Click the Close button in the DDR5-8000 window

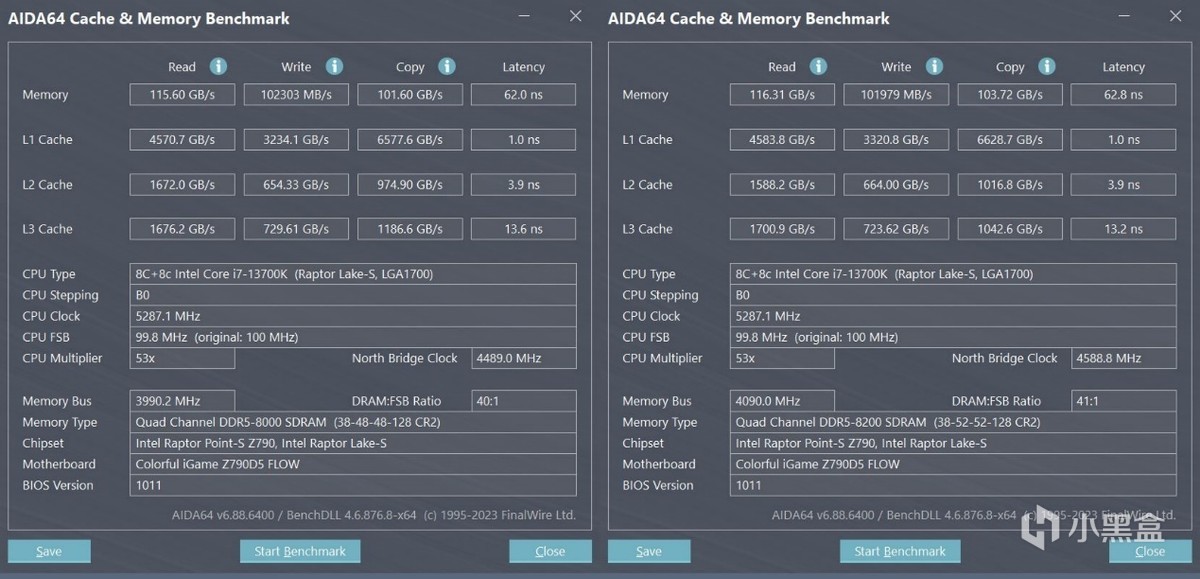[550, 551]
